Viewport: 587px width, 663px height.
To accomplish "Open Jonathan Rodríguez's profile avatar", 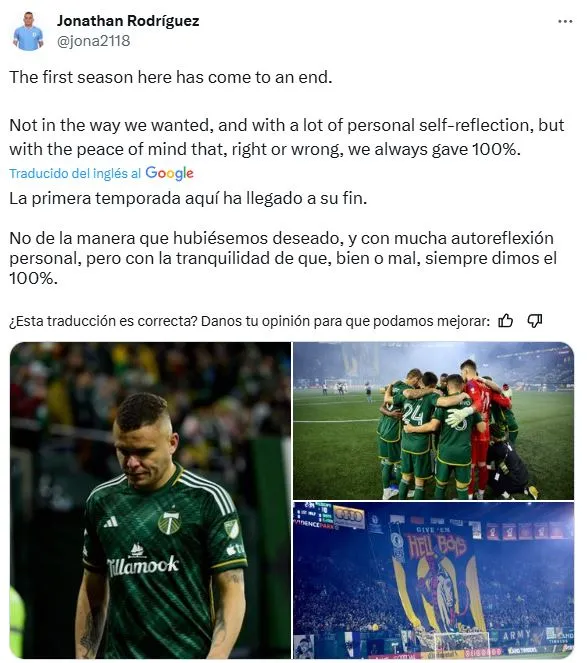I will coord(28,31).
